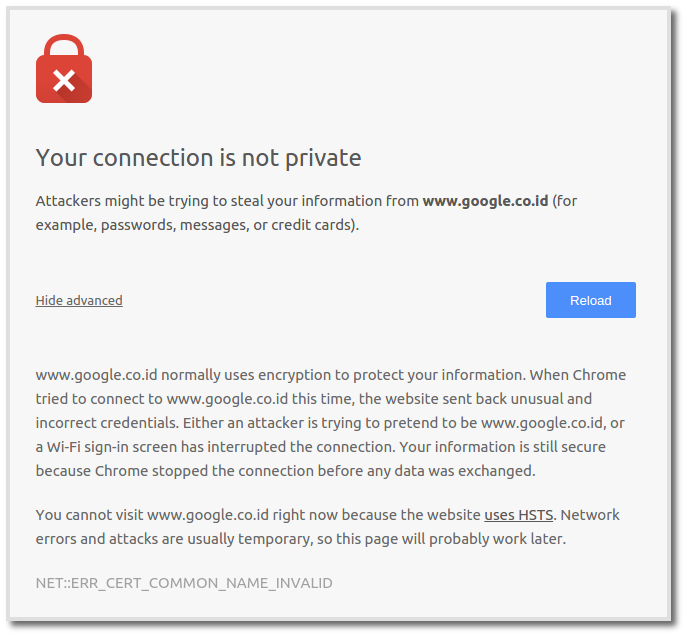This screenshot has width=687, height=637.
Task: Click the 'tried to connect to' line
Action: point(314,399)
